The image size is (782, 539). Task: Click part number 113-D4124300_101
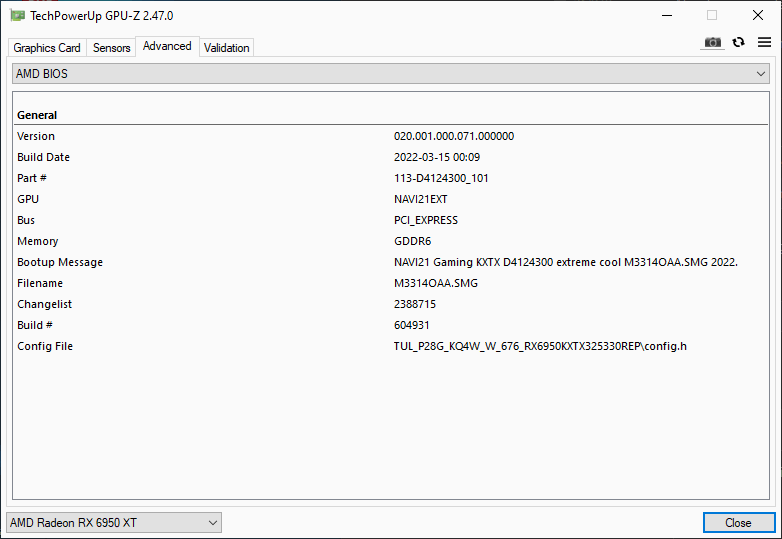[x=441, y=178]
